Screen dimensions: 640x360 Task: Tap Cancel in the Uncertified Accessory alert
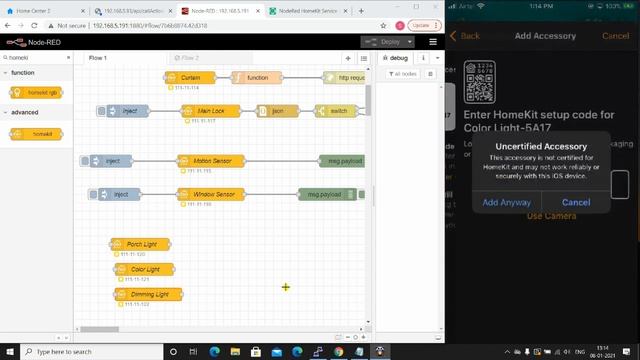tap(576, 202)
